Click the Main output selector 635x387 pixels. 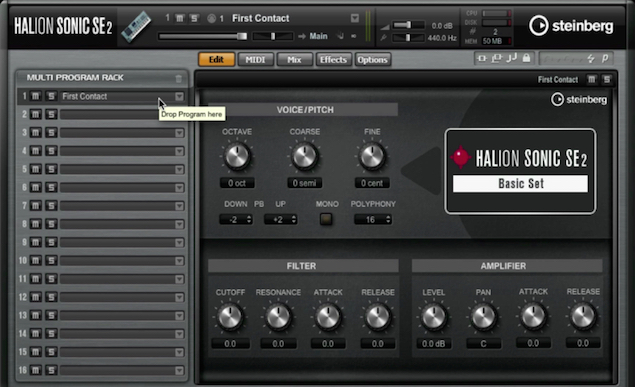(318, 36)
